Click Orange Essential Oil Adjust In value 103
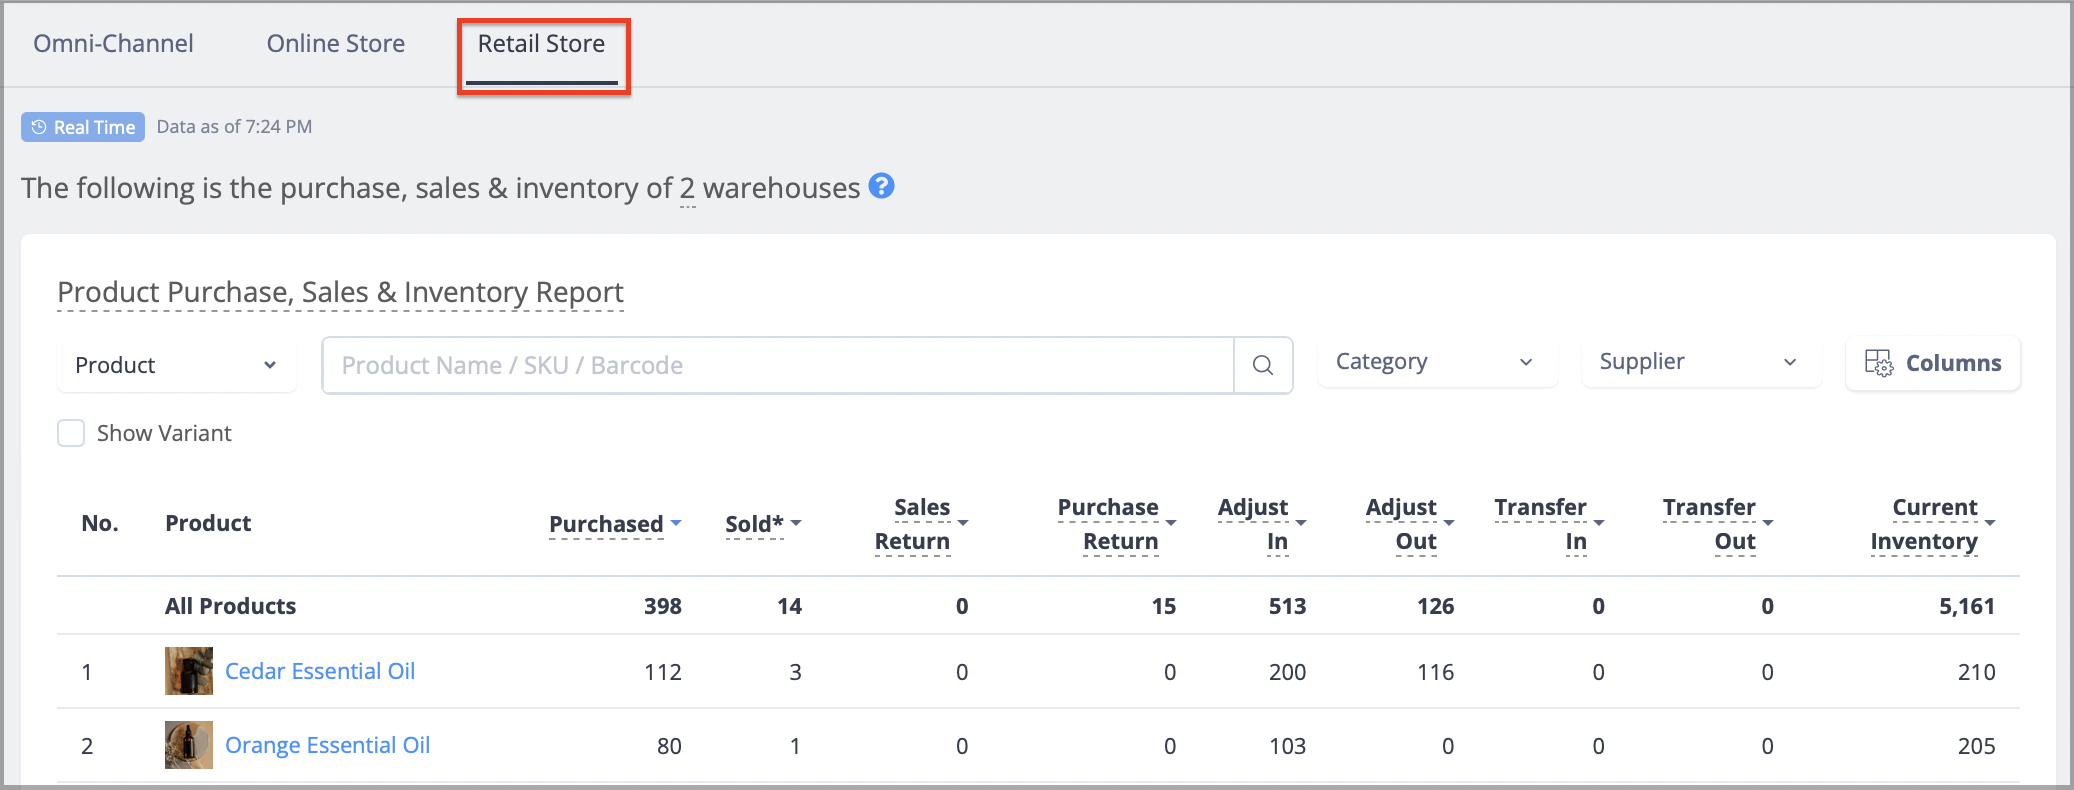2074x790 pixels. [x=1288, y=746]
